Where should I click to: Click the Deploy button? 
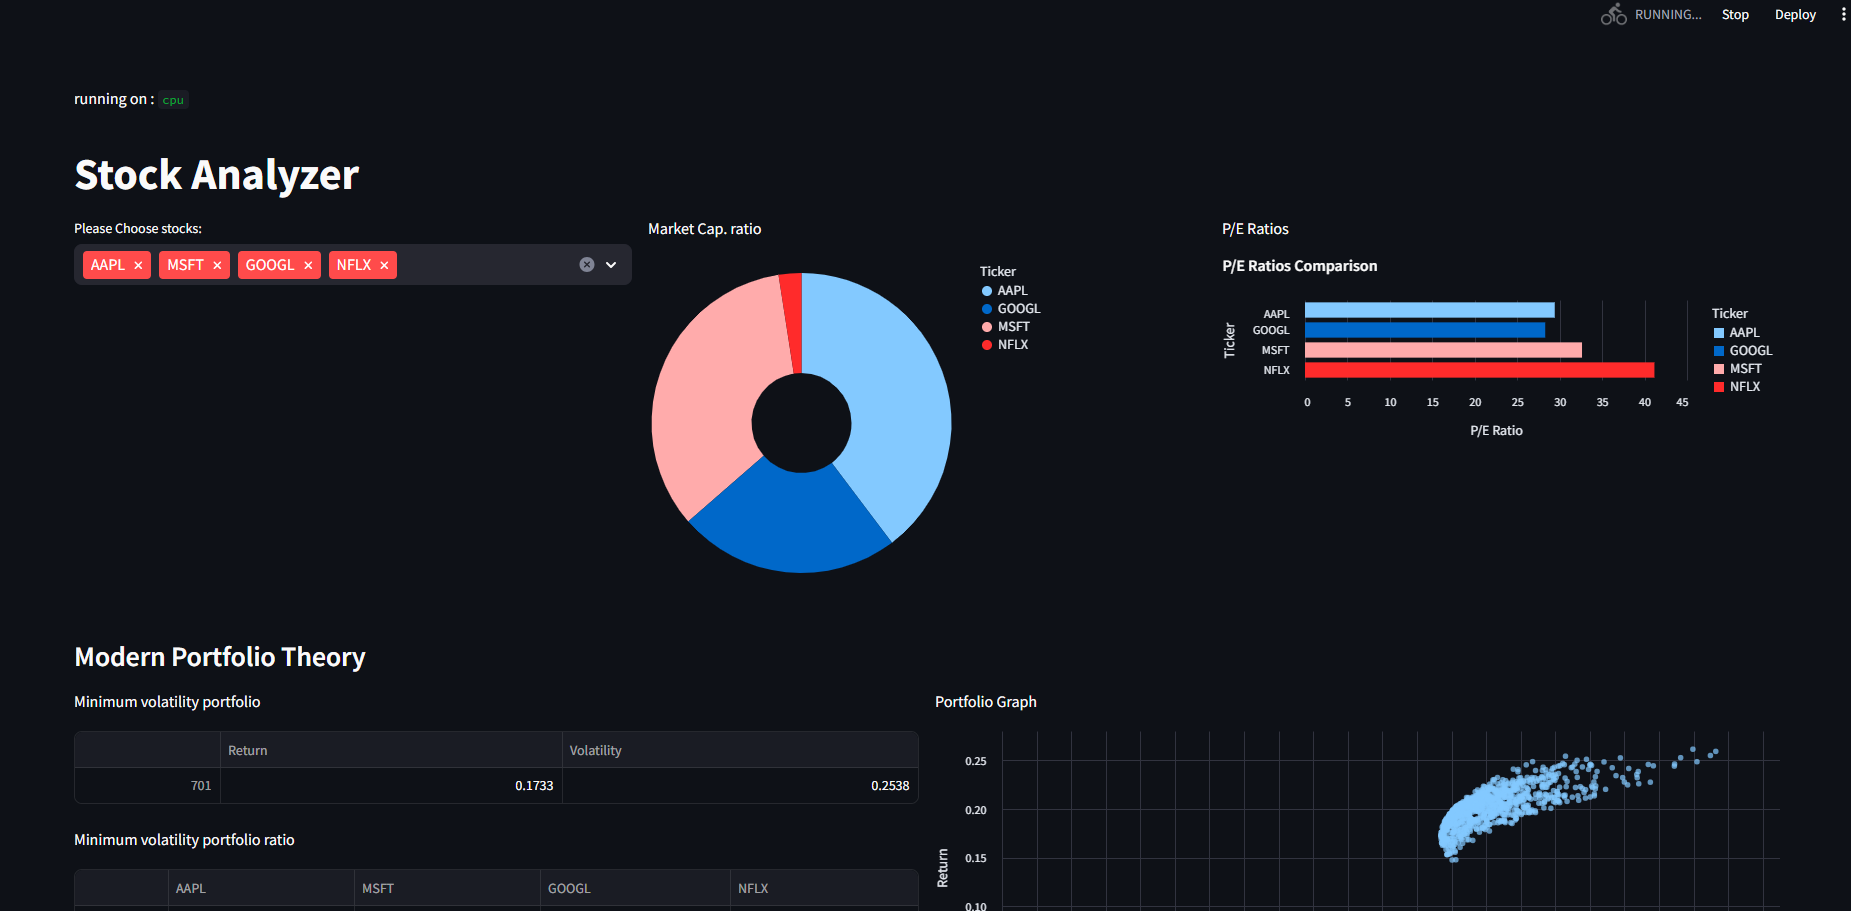pos(1795,14)
